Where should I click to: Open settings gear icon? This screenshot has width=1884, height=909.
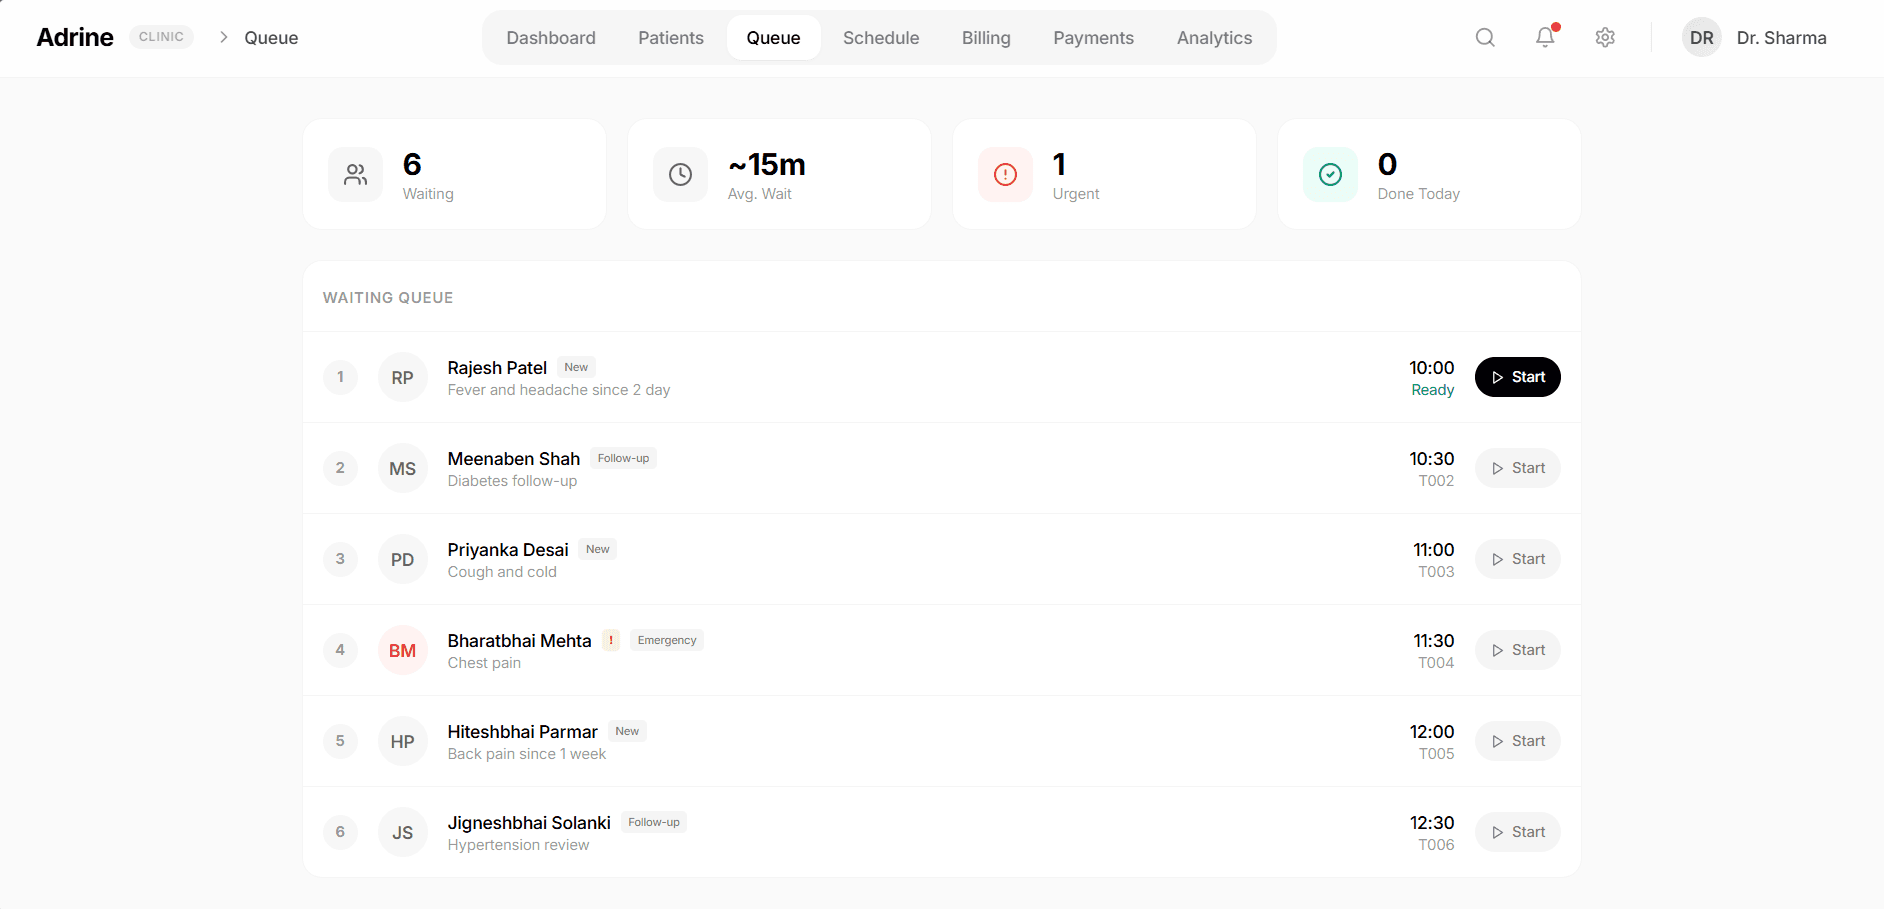coord(1605,38)
